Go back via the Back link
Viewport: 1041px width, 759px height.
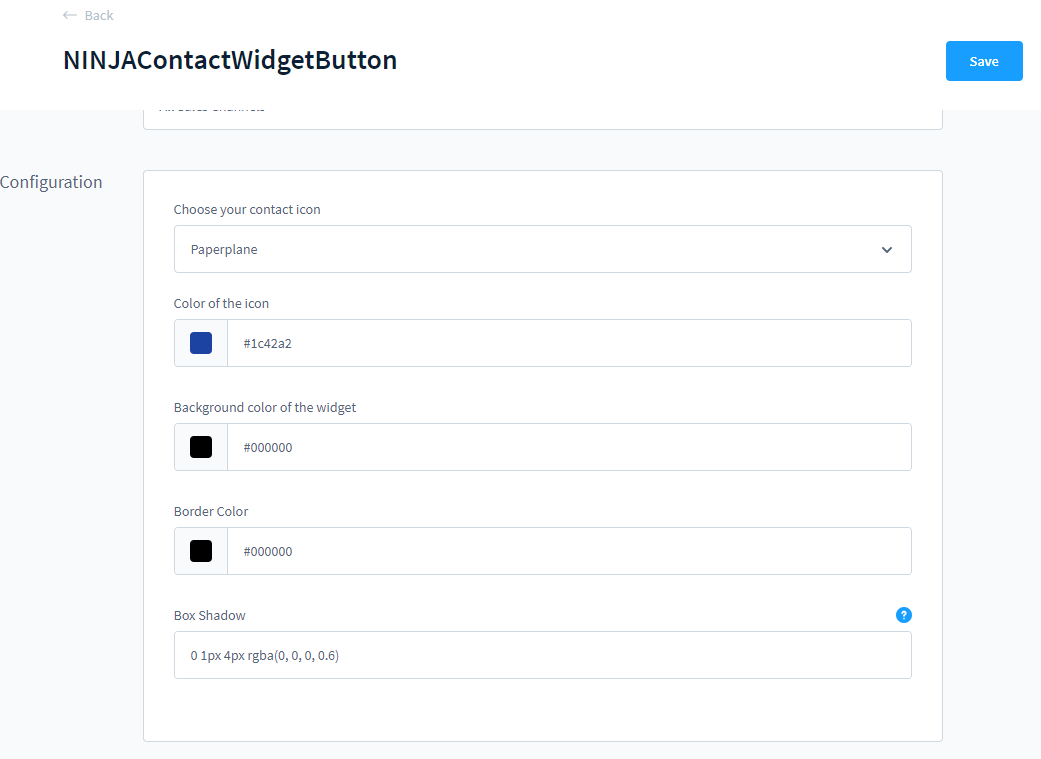point(88,15)
